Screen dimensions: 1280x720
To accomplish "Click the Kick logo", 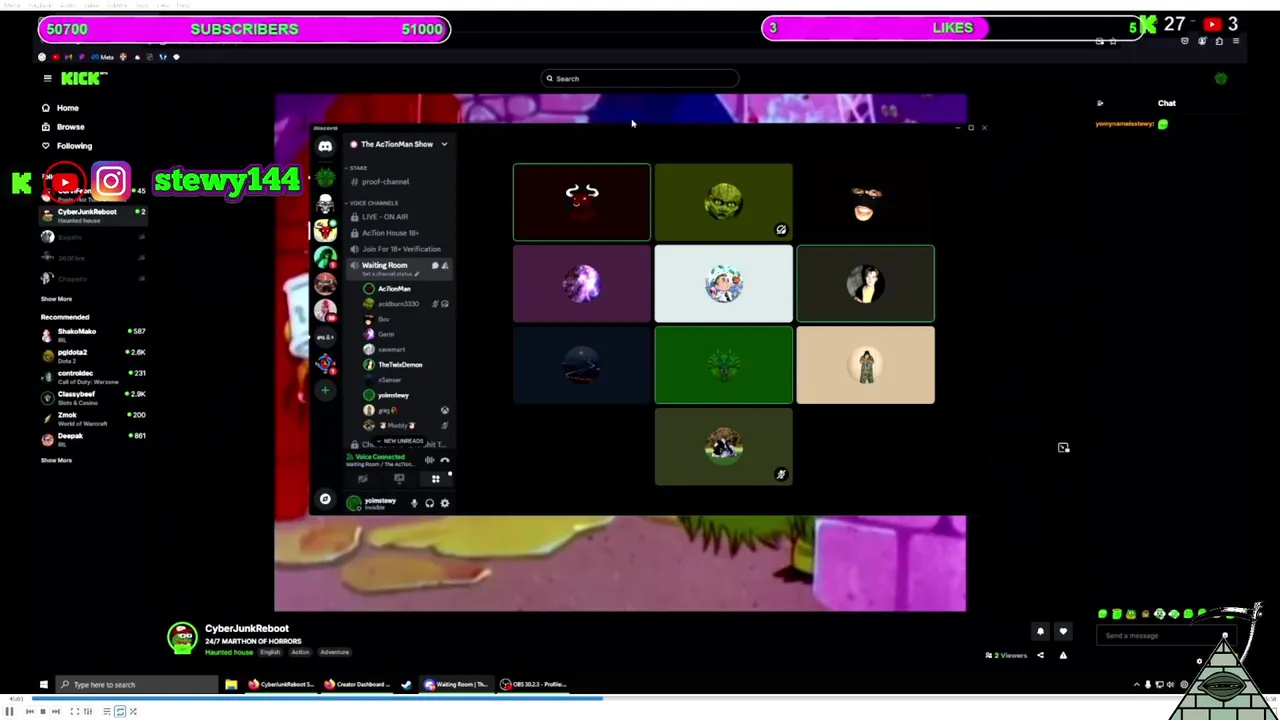I will point(80,78).
